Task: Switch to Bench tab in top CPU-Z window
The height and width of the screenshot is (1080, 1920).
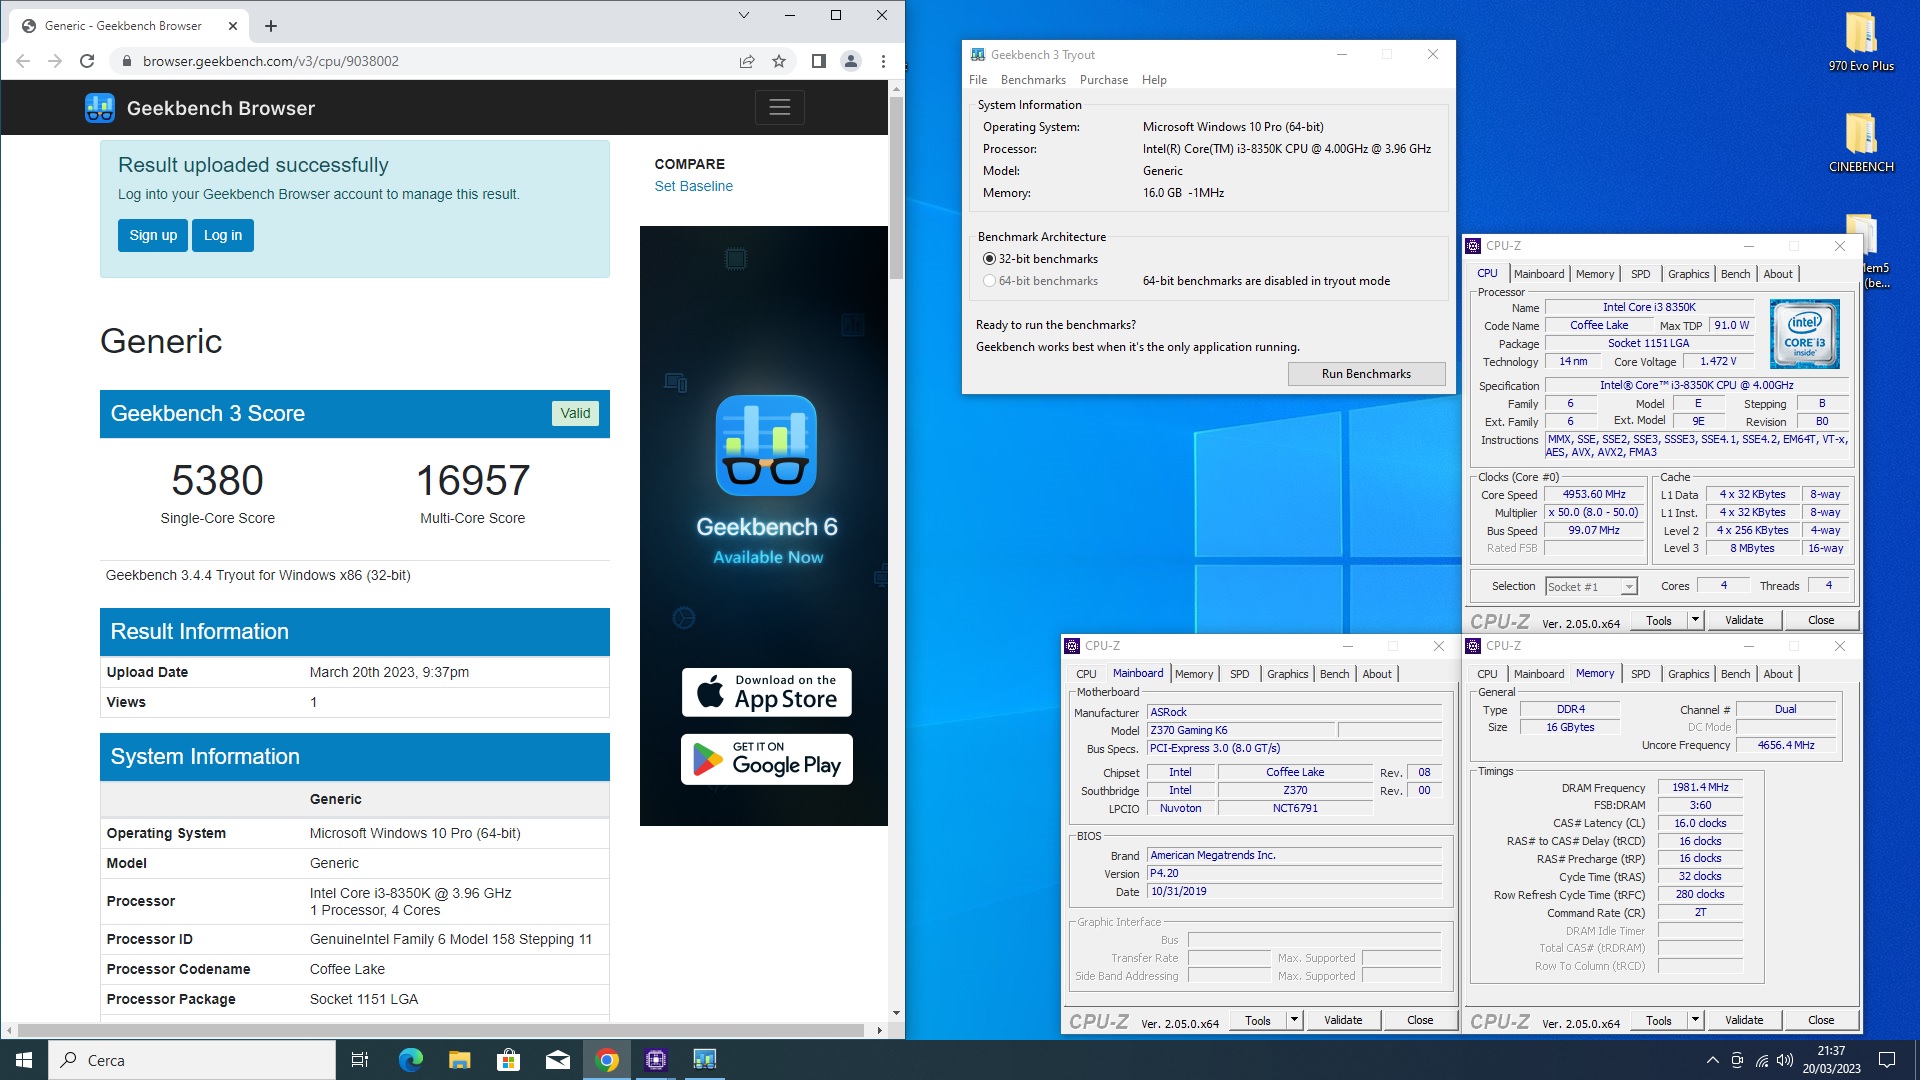Action: coord(1735,274)
